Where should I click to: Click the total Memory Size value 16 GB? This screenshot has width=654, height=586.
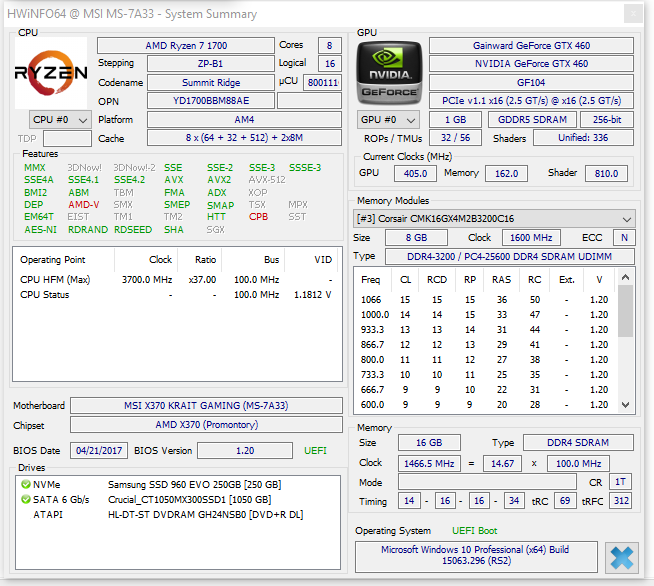pyautogui.click(x=429, y=443)
